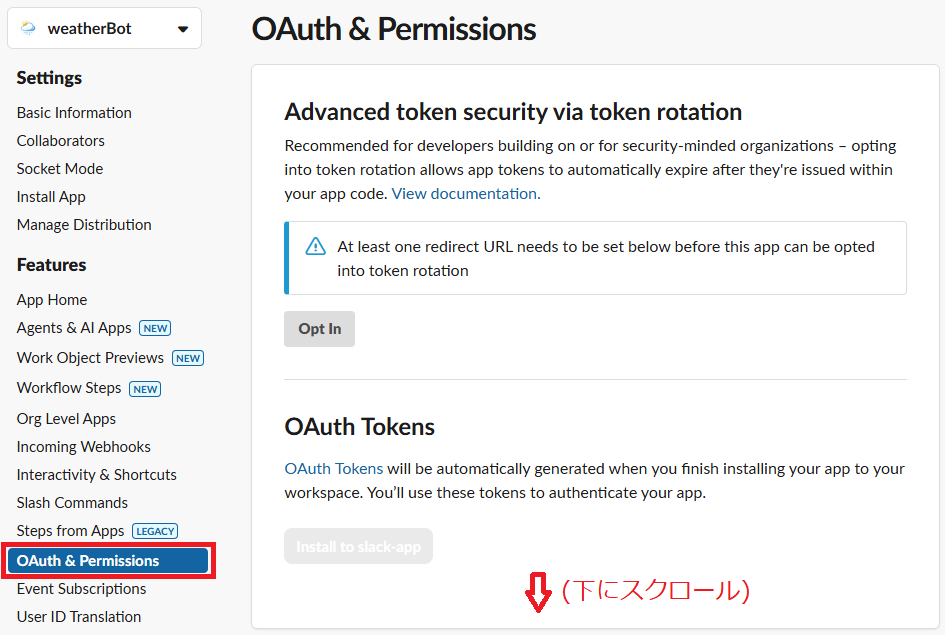Open Event Subscriptions from the sidebar
945x635 pixels.
click(x=80, y=589)
